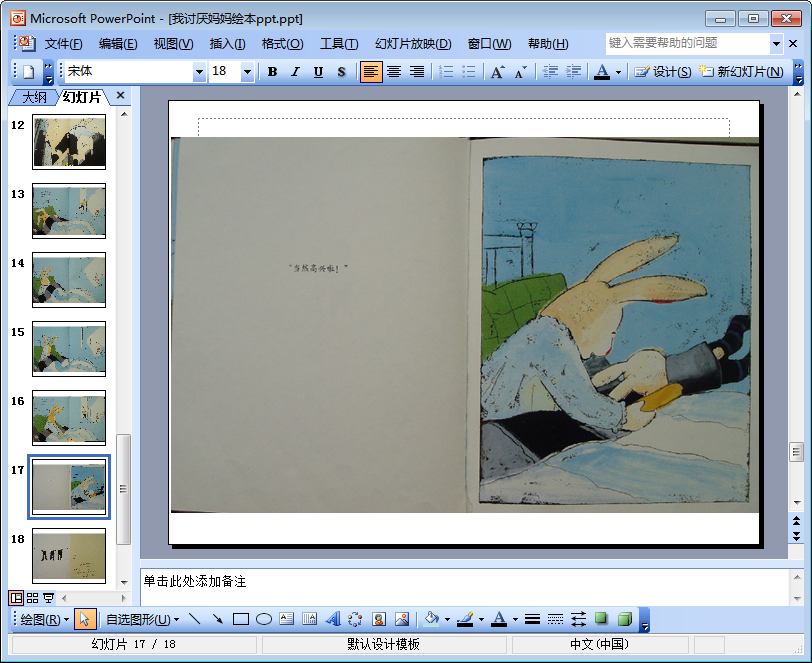The image size is (812, 663).
Task: Open 绘图(R) drawing menu
Action: coord(45,619)
